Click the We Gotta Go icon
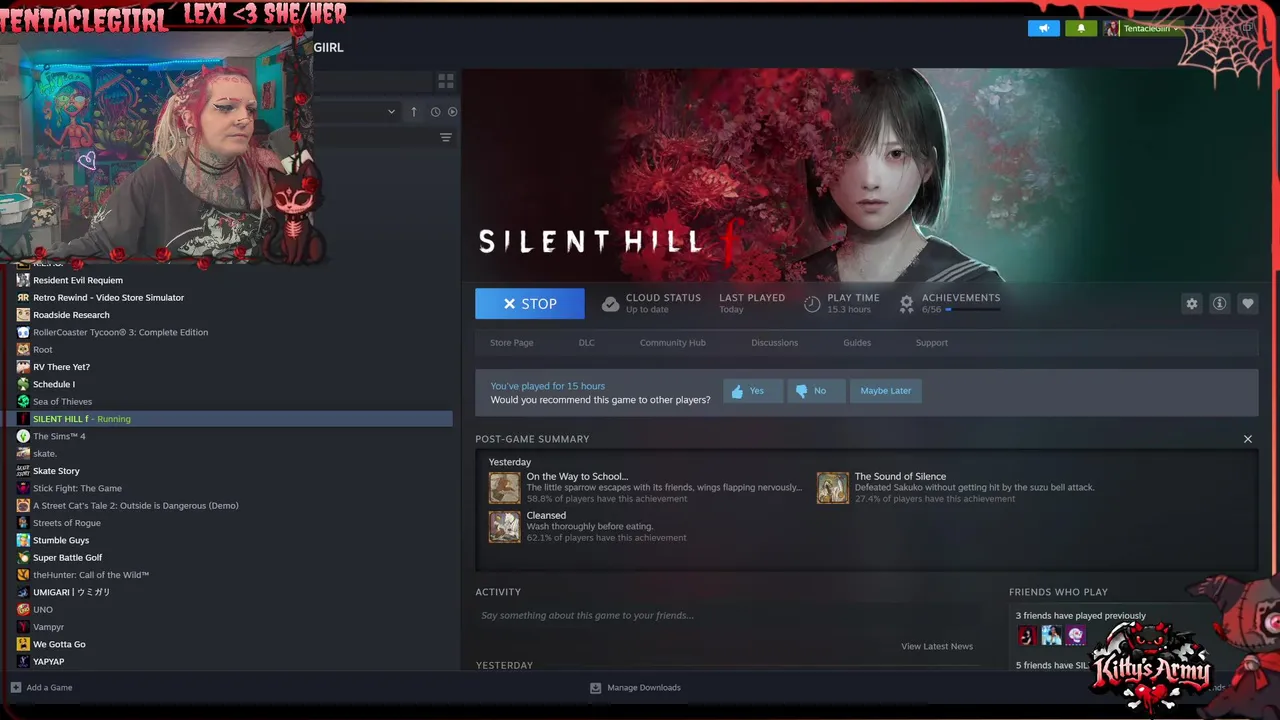The width and height of the screenshot is (1280, 720). (23, 644)
